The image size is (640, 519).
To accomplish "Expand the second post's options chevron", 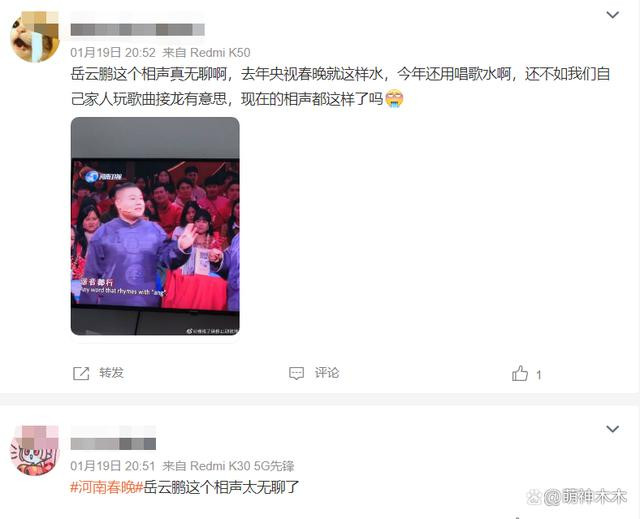I will (613, 429).
